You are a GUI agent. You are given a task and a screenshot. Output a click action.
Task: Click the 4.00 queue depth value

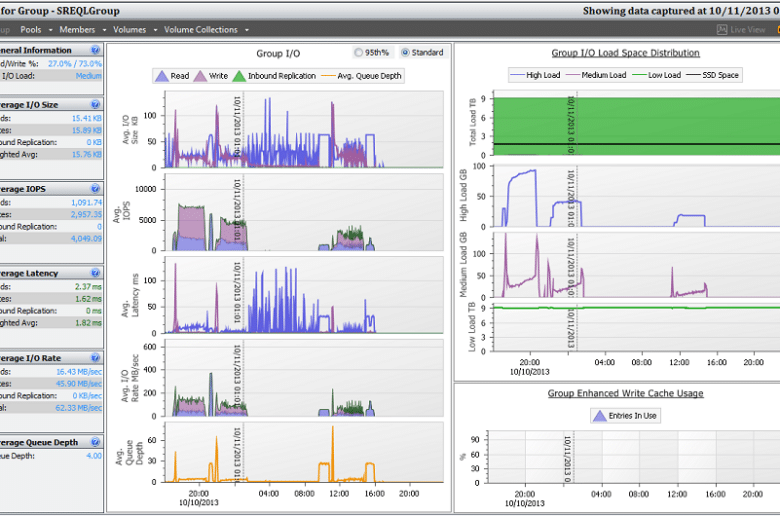click(94, 456)
